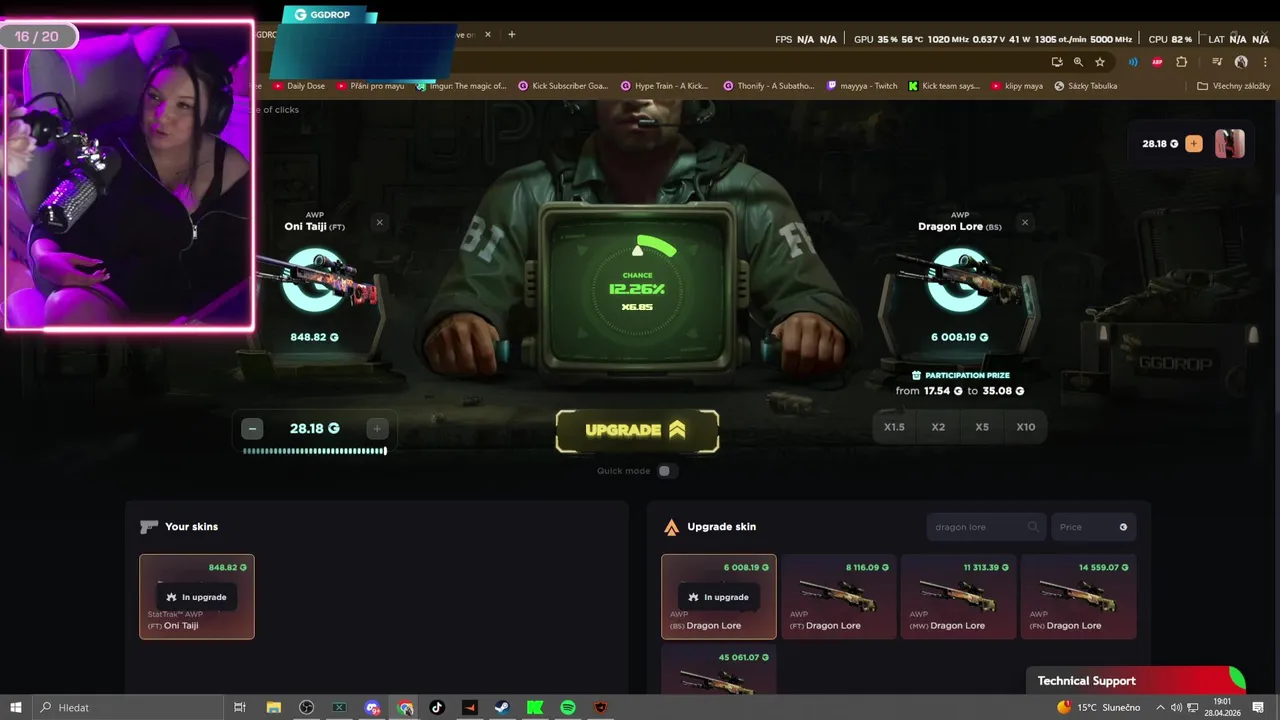Select the BS Dragon Lore 6 008.19 card
Screen dimensions: 1280x720
point(719,597)
